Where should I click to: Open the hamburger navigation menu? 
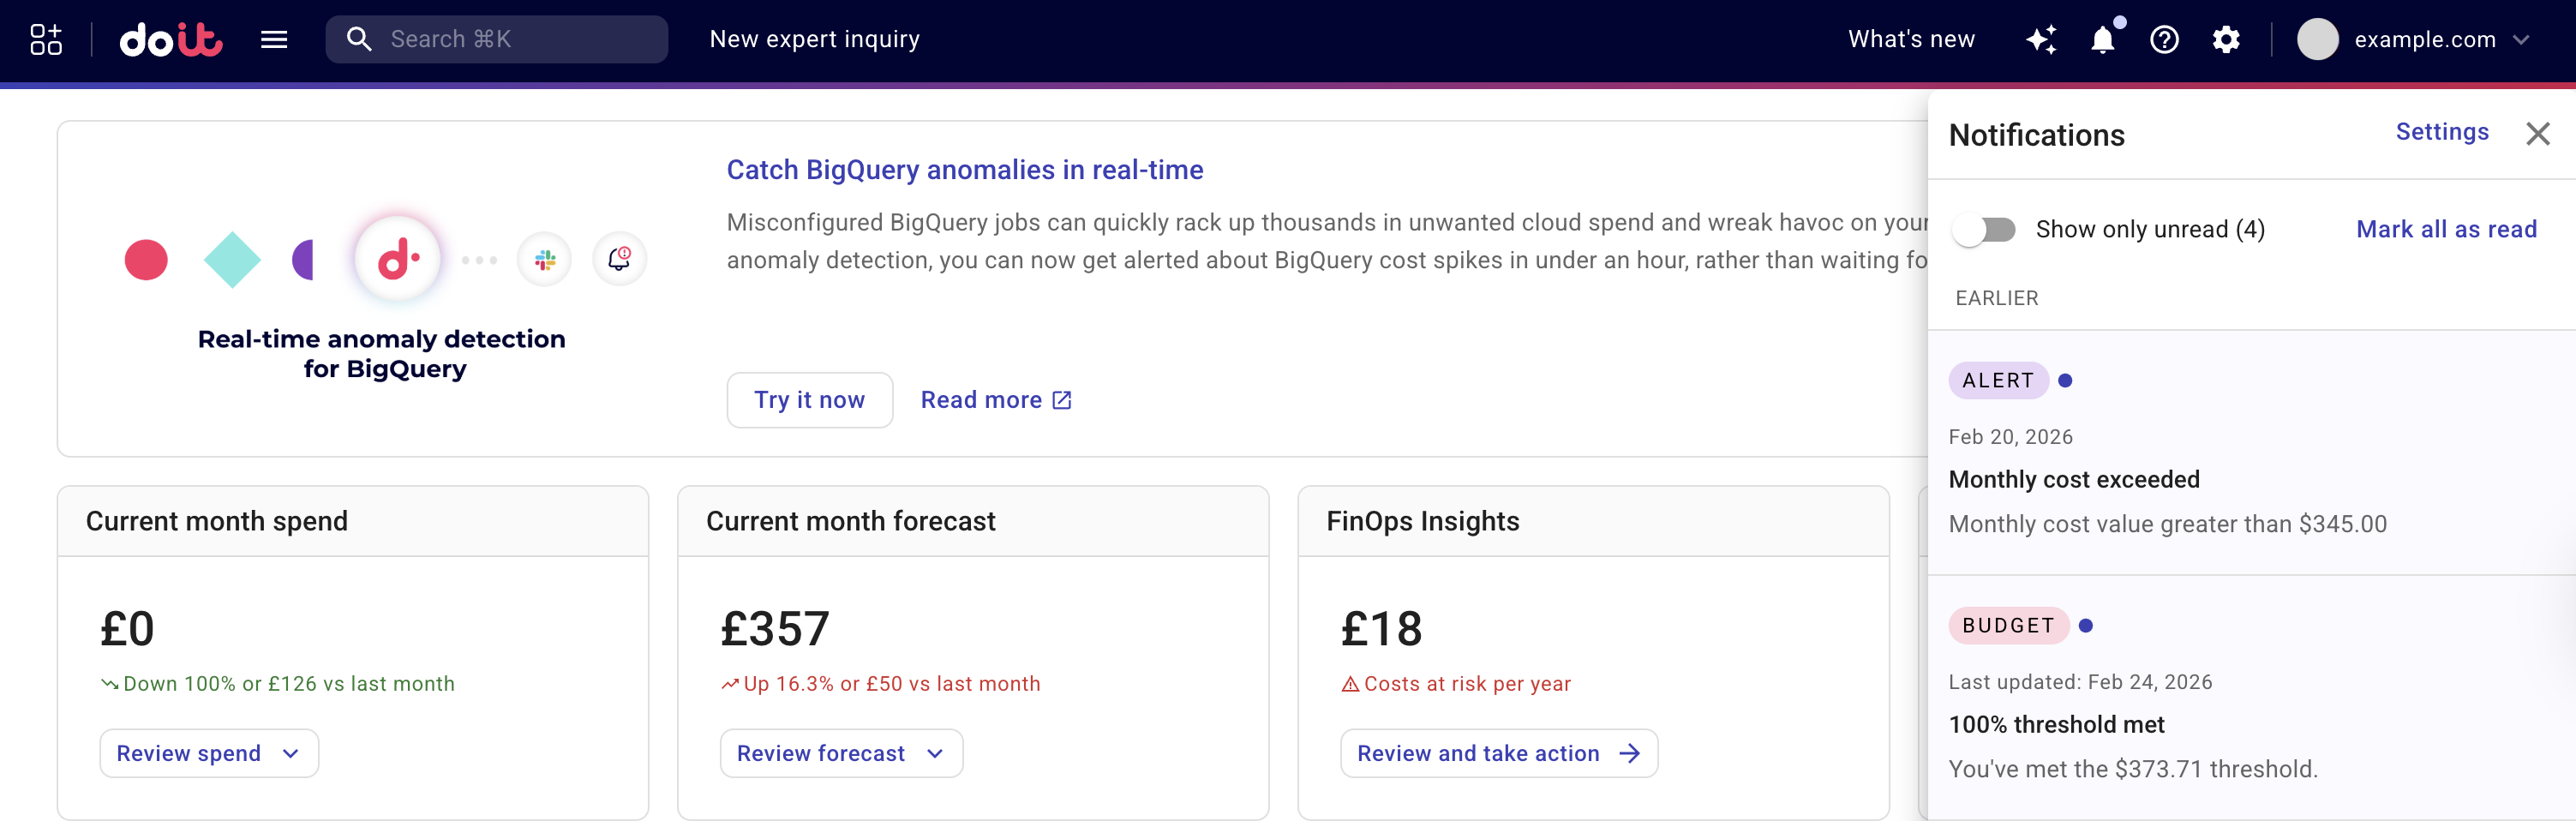point(273,39)
